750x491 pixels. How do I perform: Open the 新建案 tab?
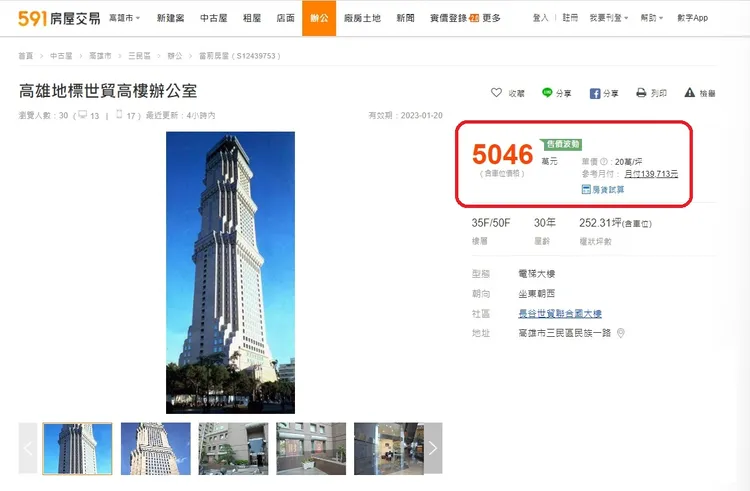pos(170,18)
